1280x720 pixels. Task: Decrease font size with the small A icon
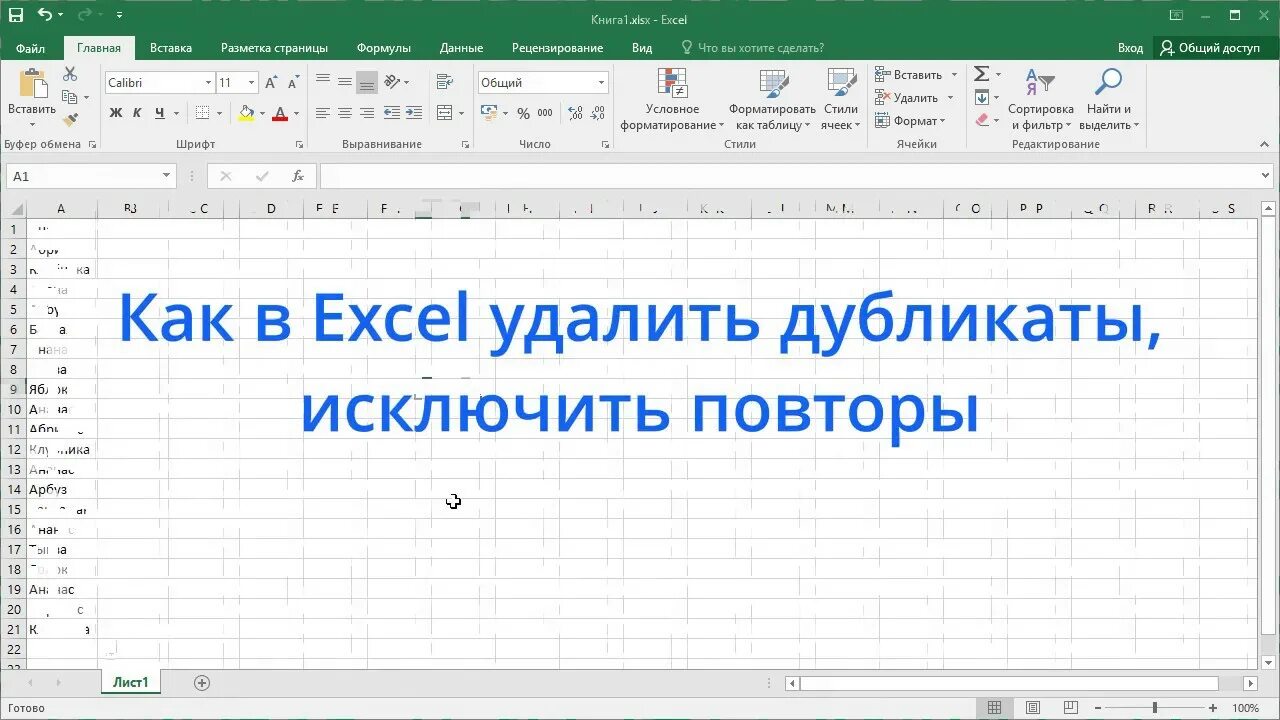point(294,83)
